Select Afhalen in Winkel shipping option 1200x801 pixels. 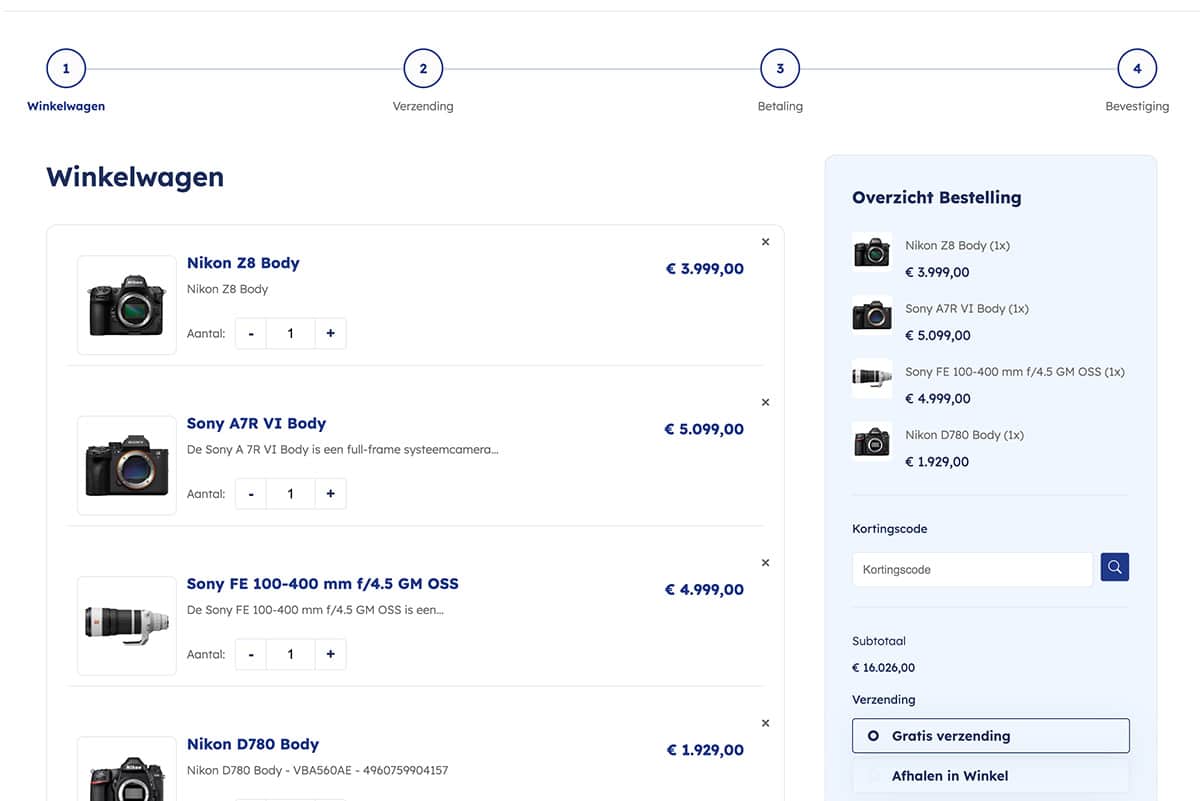990,775
